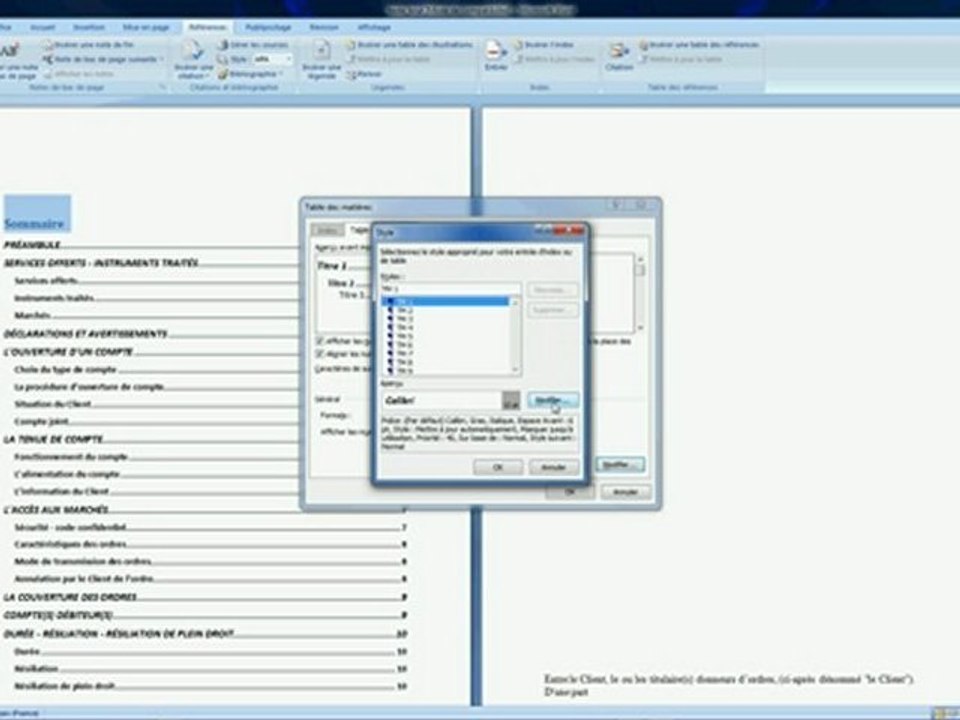The image size is (960, 720).
Task: Click Insérer une note de fin
Action: (x=88, y=45)
